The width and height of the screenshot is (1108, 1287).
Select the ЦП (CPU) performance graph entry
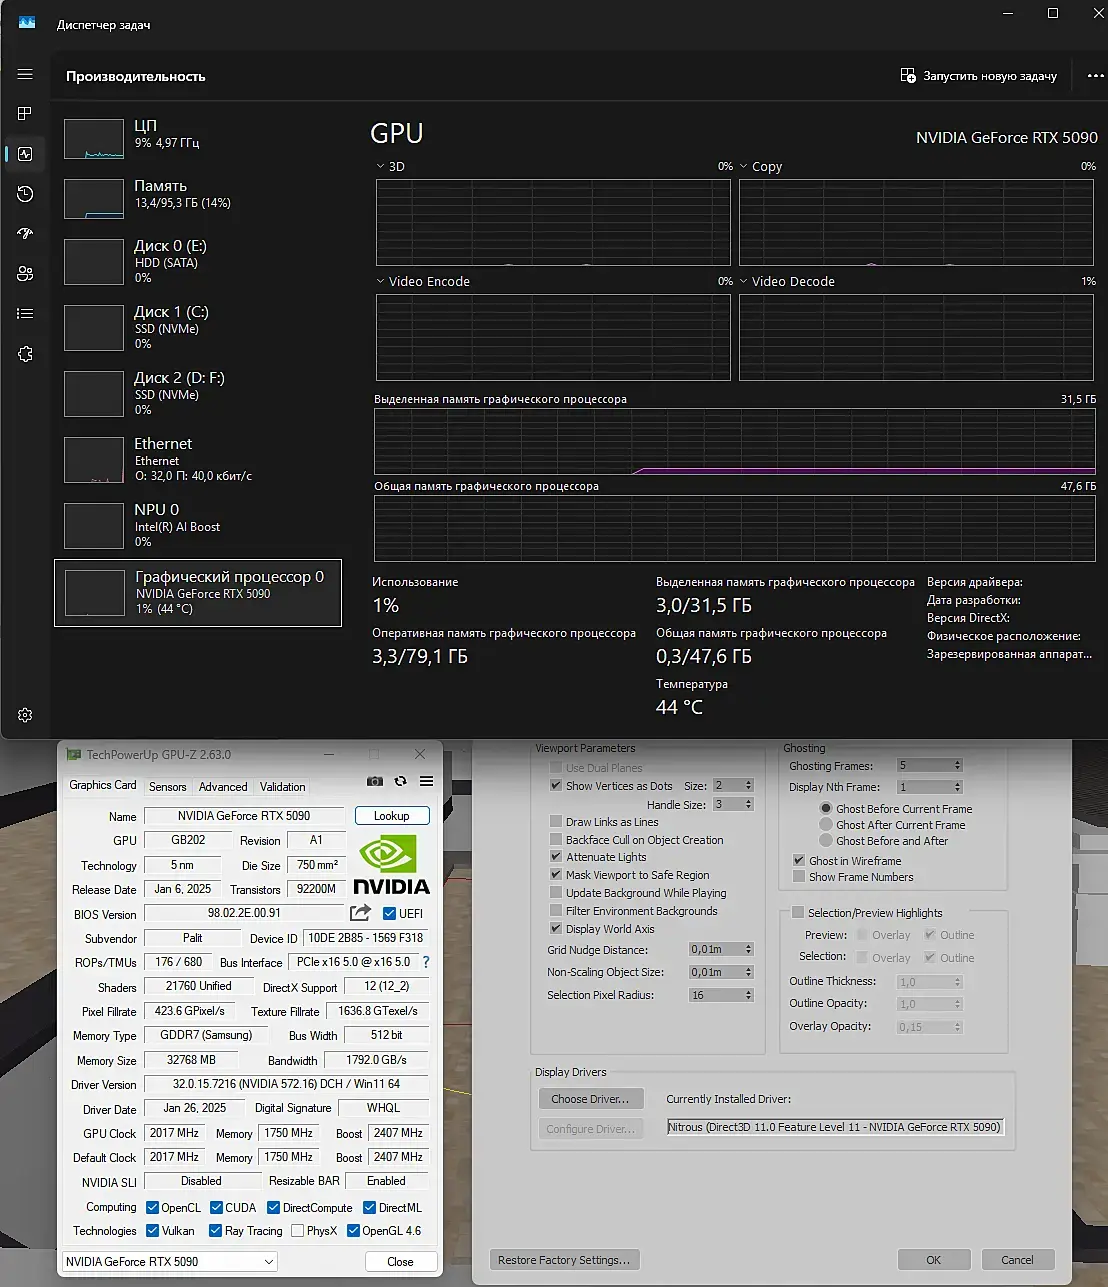tap(198, 139)
